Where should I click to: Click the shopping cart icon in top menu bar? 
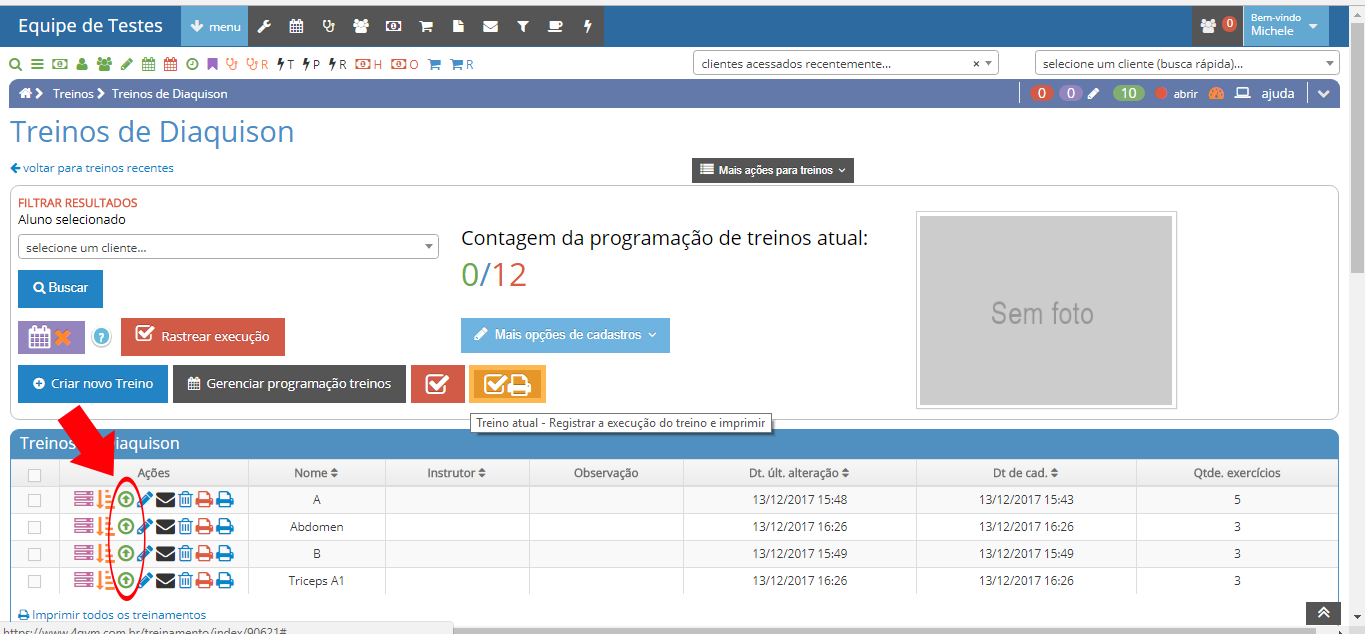[425, 26]
